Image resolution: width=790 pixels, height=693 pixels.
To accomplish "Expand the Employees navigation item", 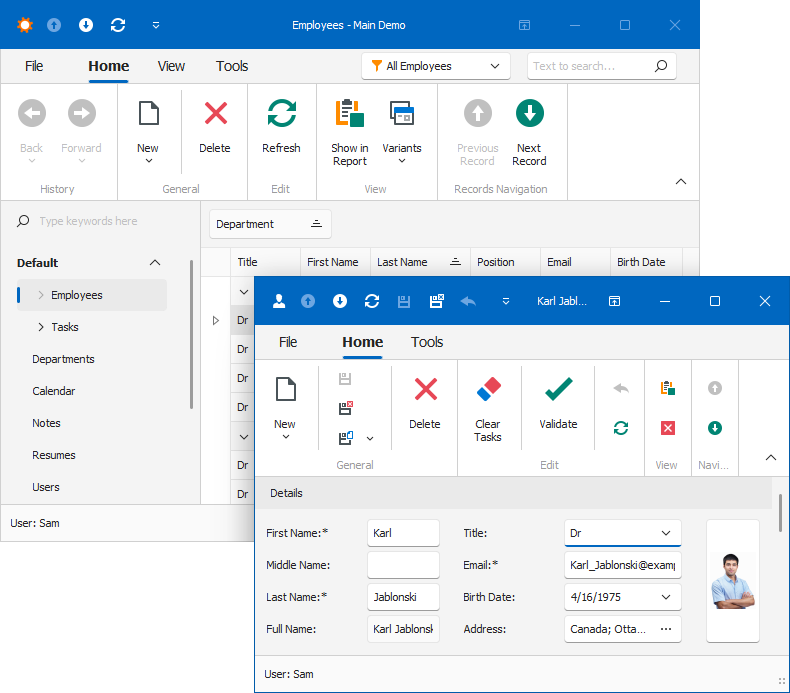I will pyautogui.click(x=41, y=295).
